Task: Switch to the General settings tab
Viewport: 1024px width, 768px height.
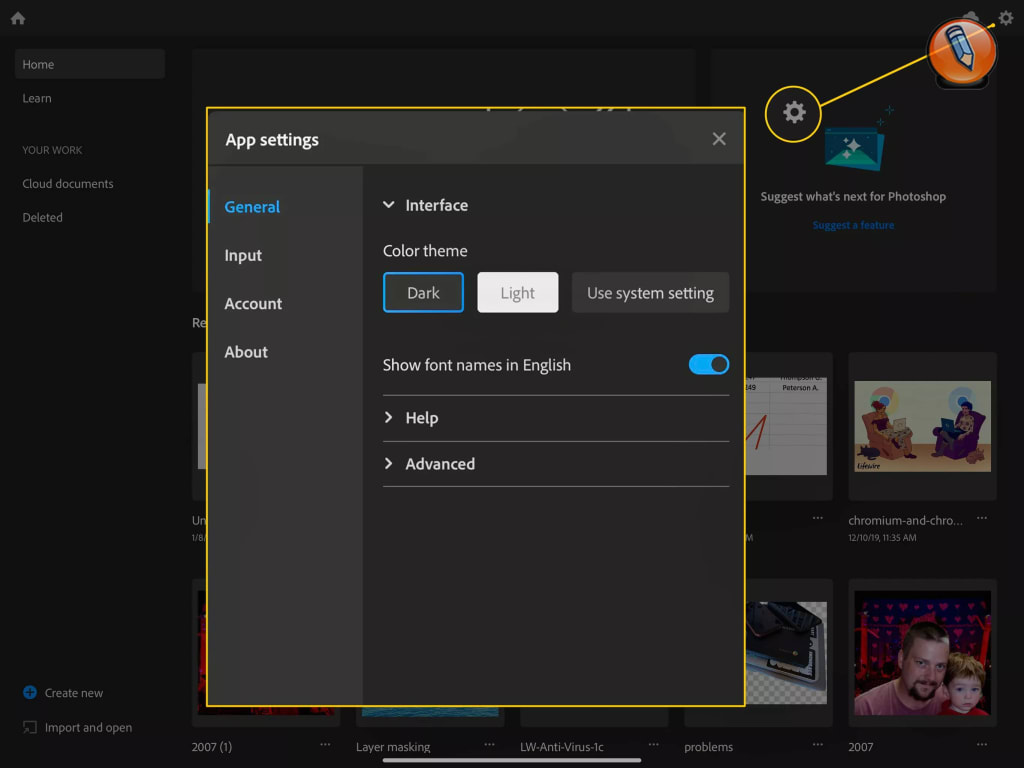Action: 252,207
